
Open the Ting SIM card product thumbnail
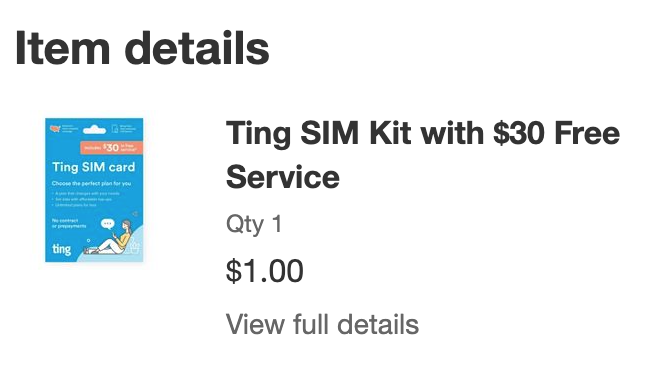pos(94,190)
